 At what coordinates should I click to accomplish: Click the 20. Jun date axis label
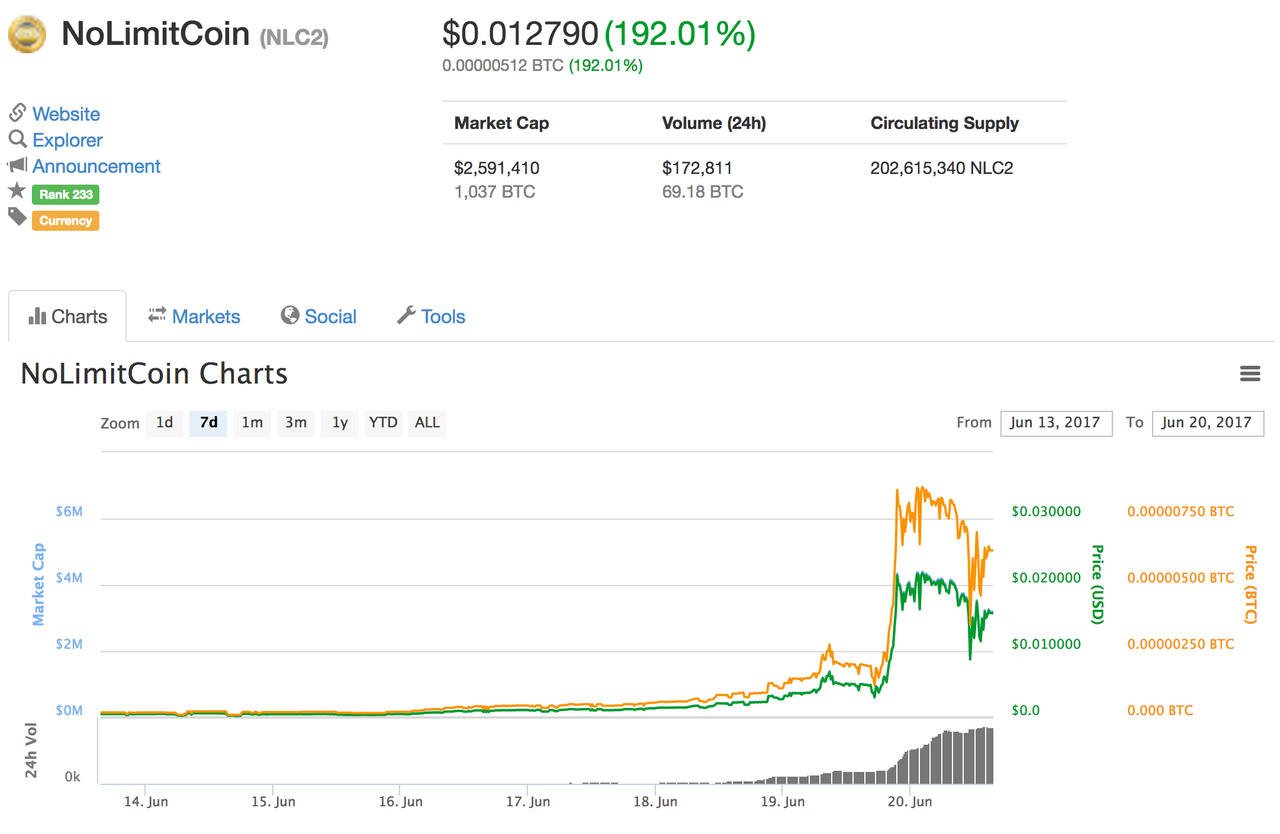[x=909, y=802]
